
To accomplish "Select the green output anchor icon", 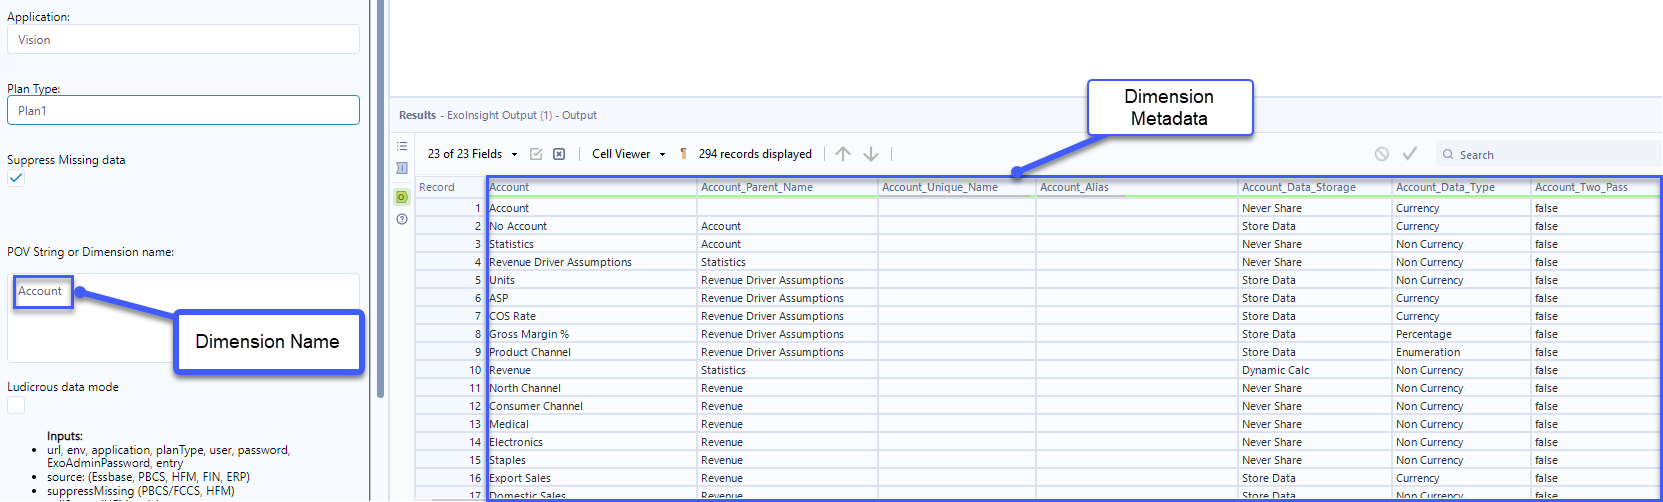I will [402, 197].
